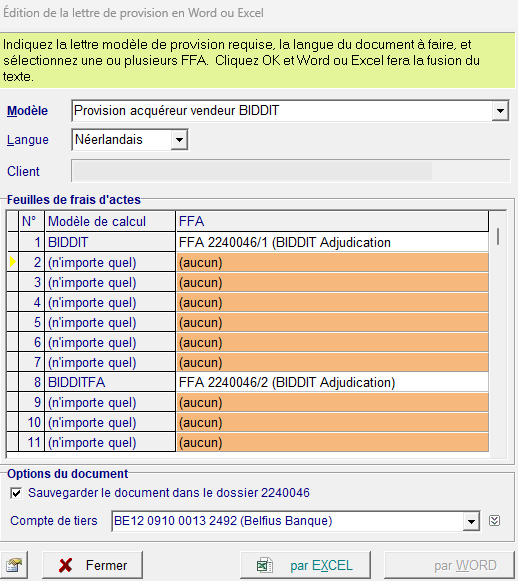The height and width of the screenshot is (581, 518).
Task: Click the settings icon button at bottom left
Action: 14,565
